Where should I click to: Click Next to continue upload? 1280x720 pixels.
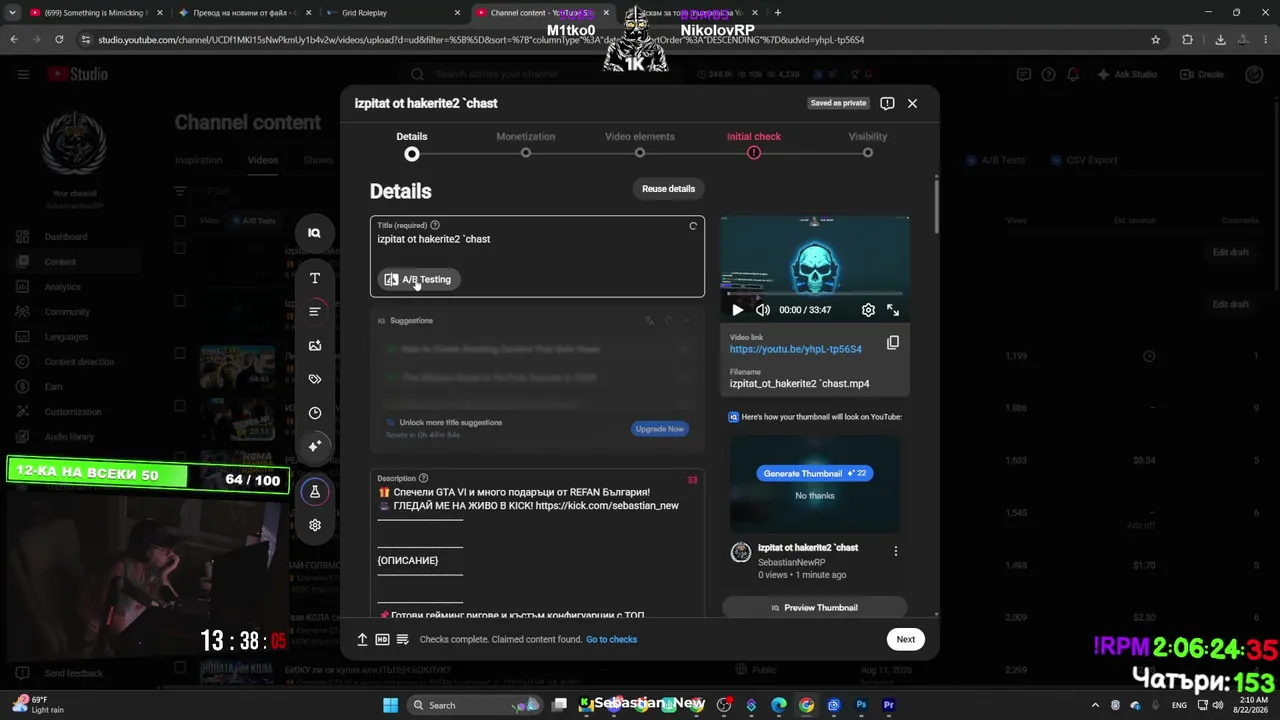[905, 639]
